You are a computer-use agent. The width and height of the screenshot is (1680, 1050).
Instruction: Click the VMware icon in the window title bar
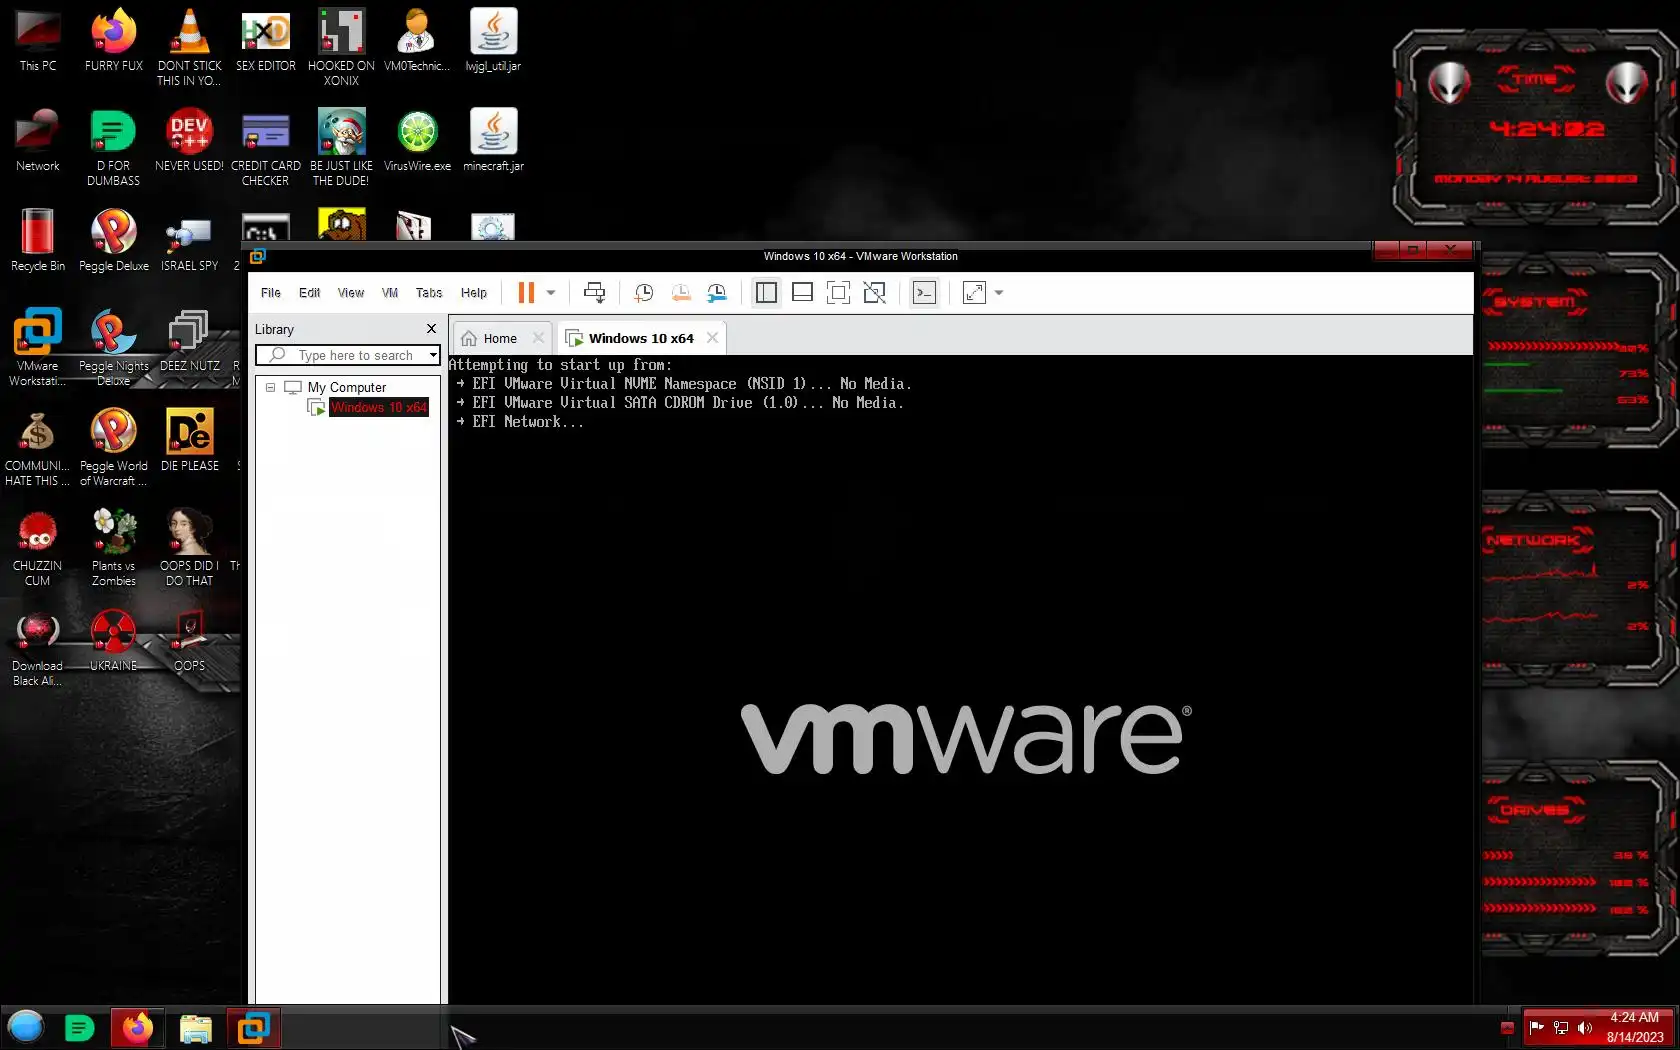point(258,256)
